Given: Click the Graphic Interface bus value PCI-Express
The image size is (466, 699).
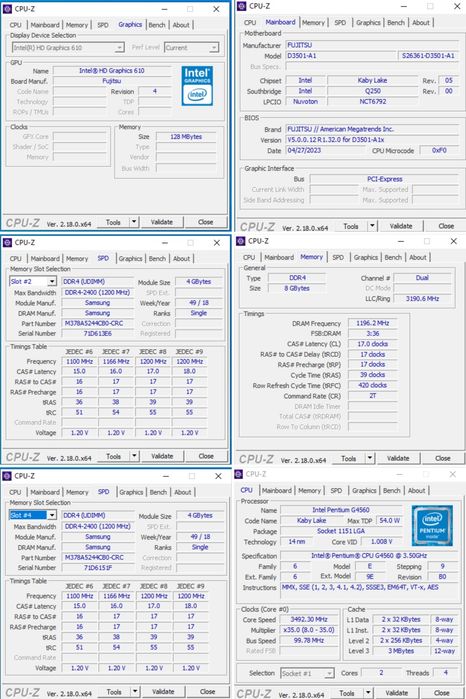Looking at the screenshot, I should coord(384,179).
